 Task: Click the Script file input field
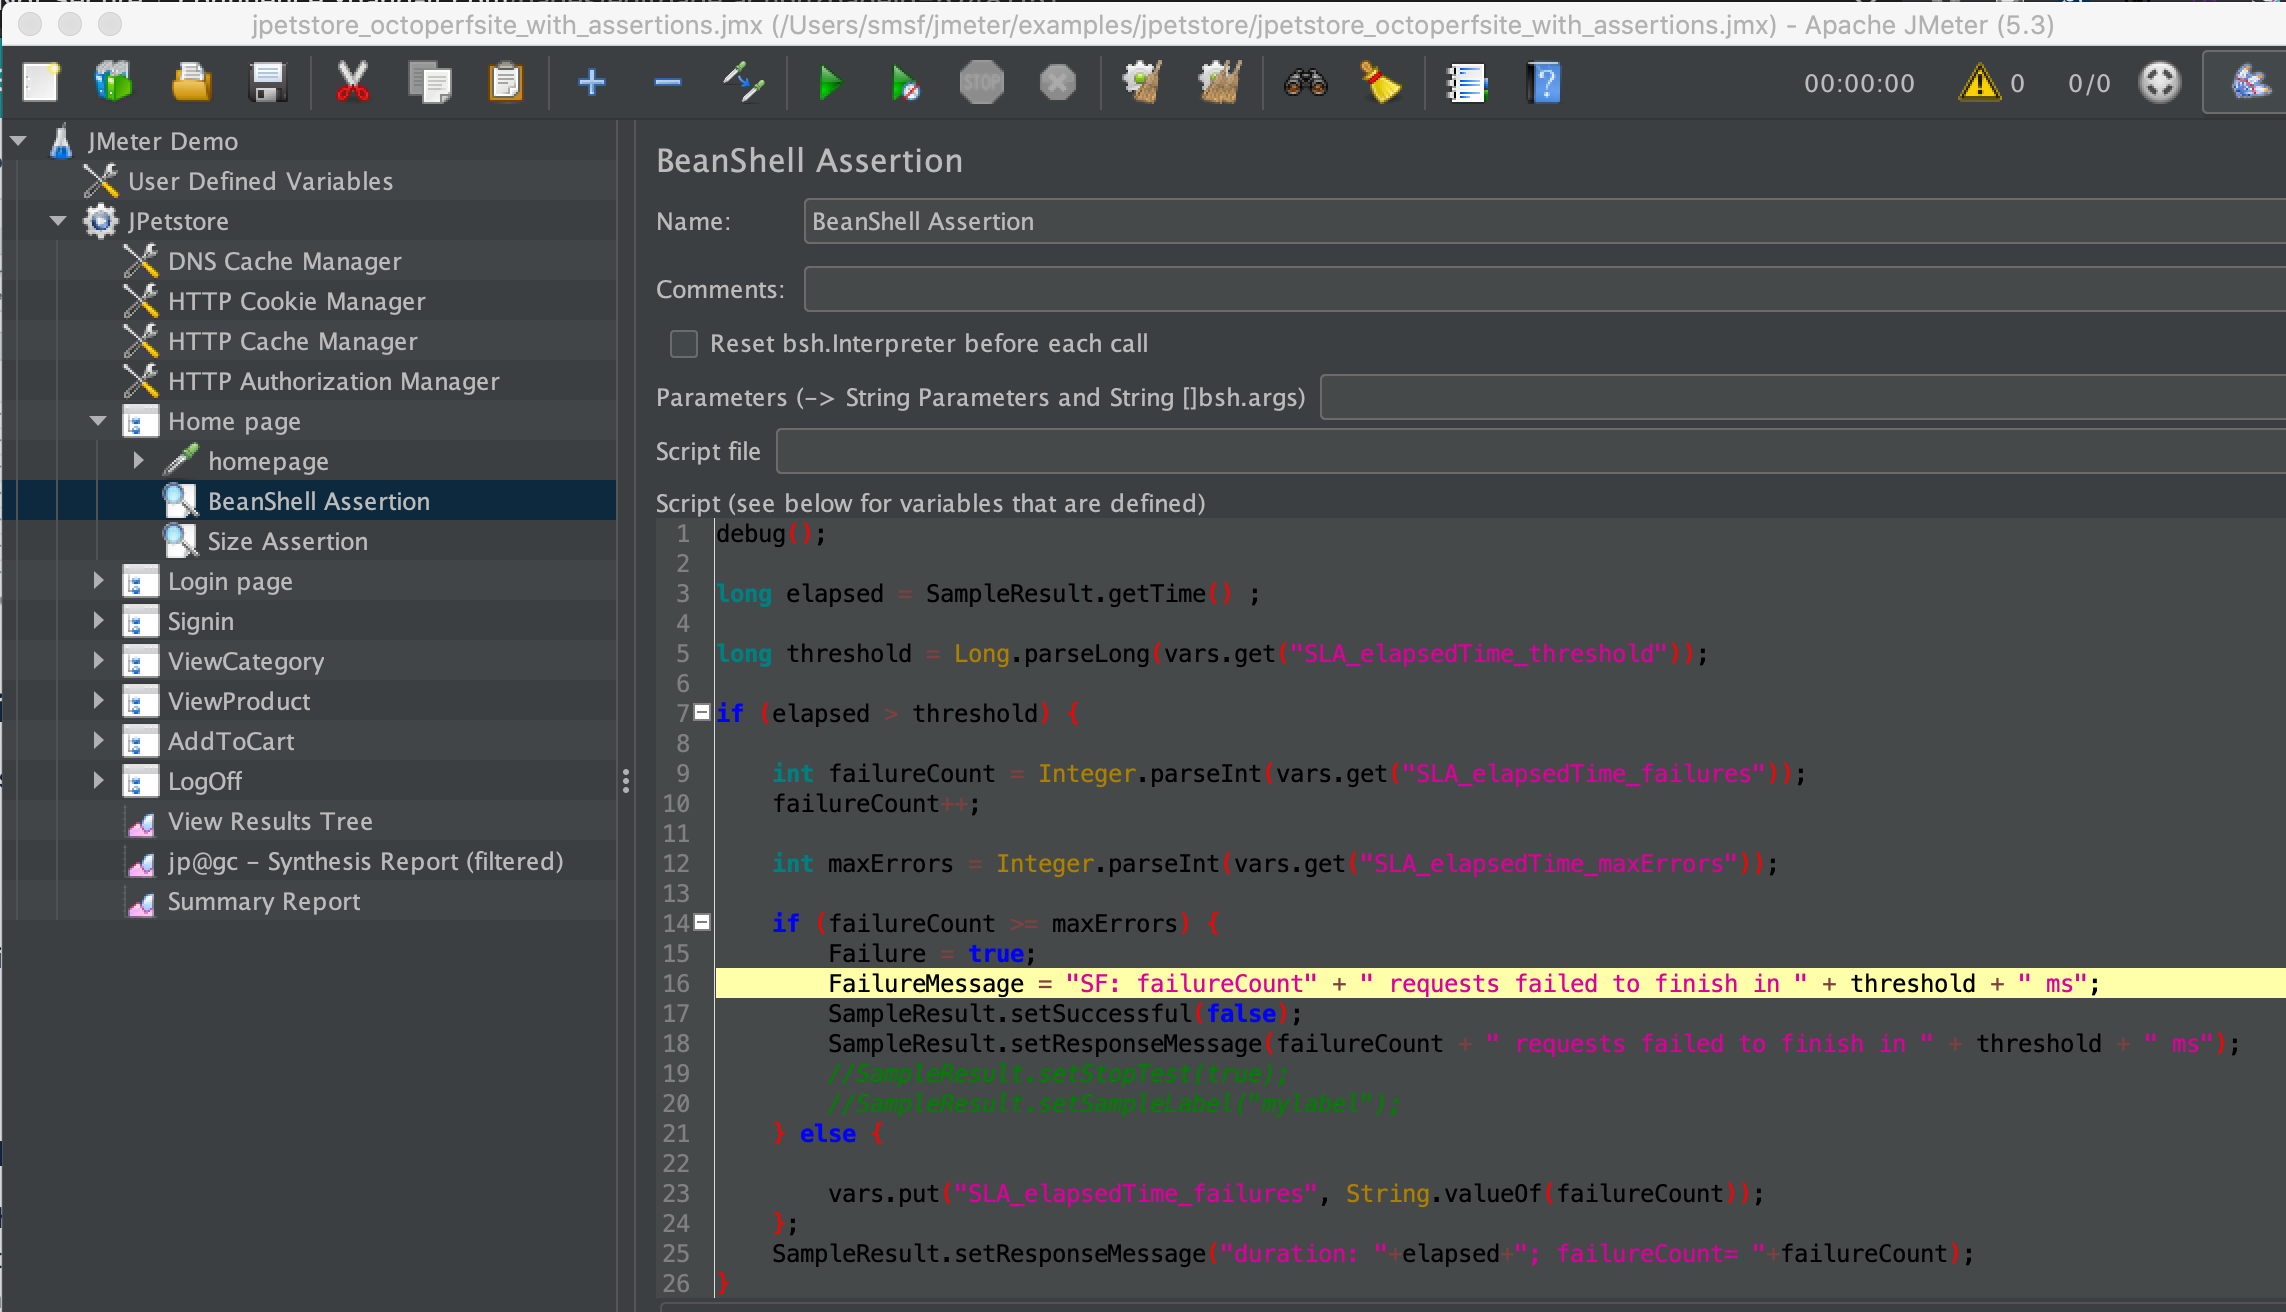coord(1530,451)
